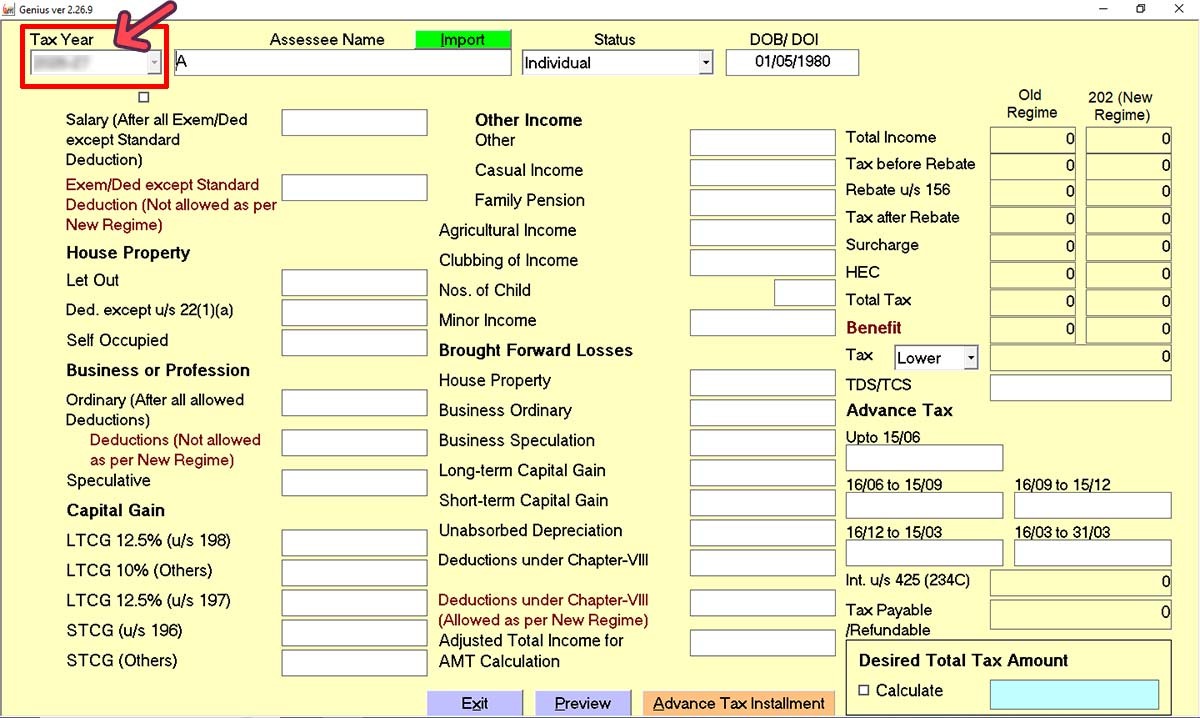The height and width of the screenshot is (718, 1200).
Task: Click the Upto 15/06 advance tax field
Action: click(x=924, y=457)
